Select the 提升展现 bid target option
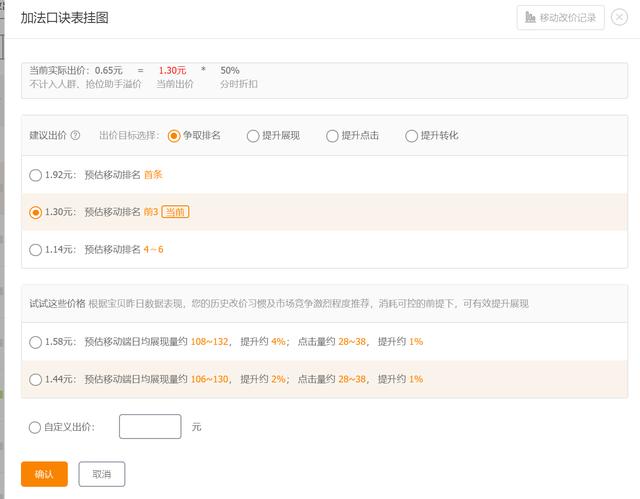 pos(253,136)
